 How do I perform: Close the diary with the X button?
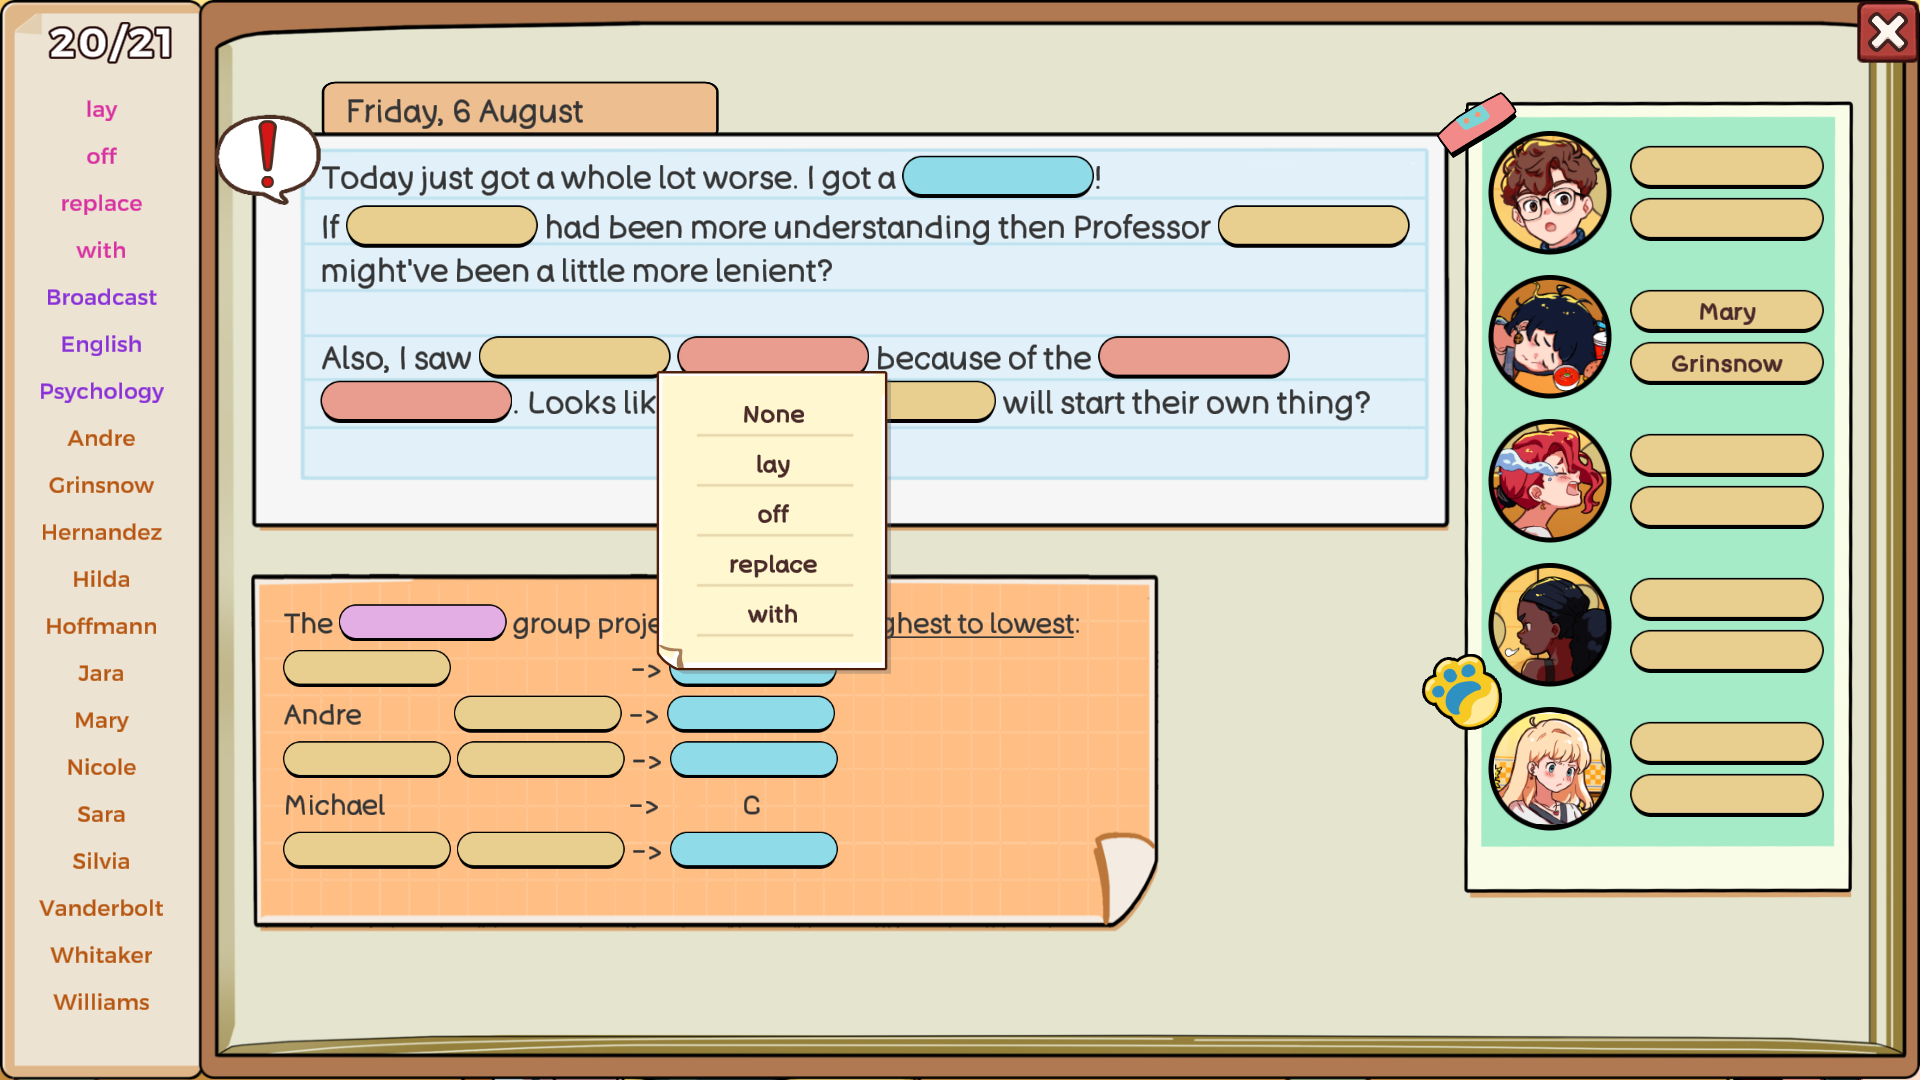click(x=1887, y=33)
